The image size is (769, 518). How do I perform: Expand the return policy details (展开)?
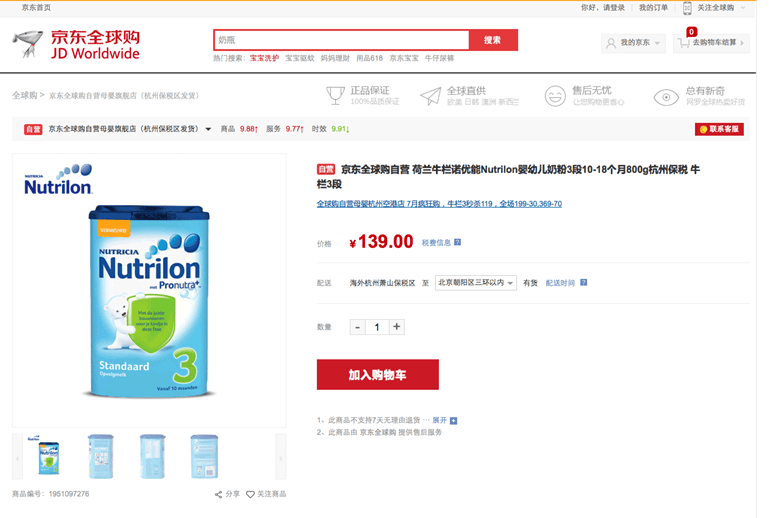pos(445,420)
